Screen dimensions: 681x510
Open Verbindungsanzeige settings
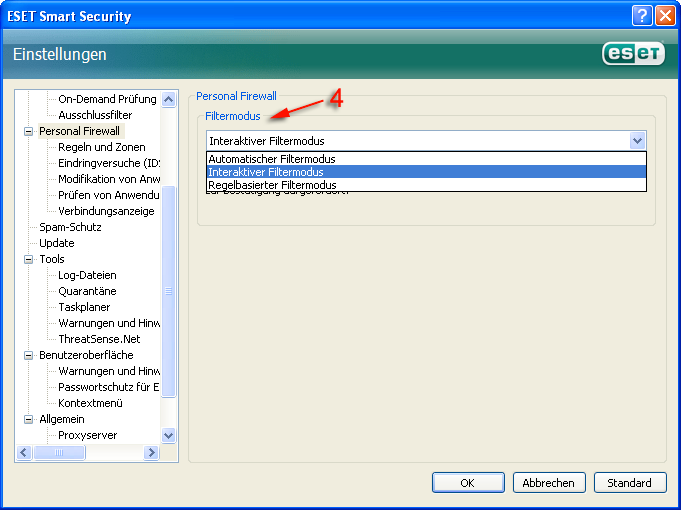tap(106, 211)
